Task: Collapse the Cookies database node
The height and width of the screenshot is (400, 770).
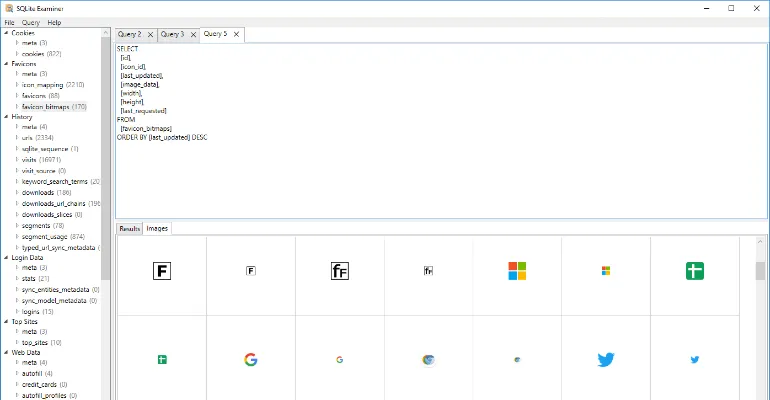Action: (x=6, y=33)
